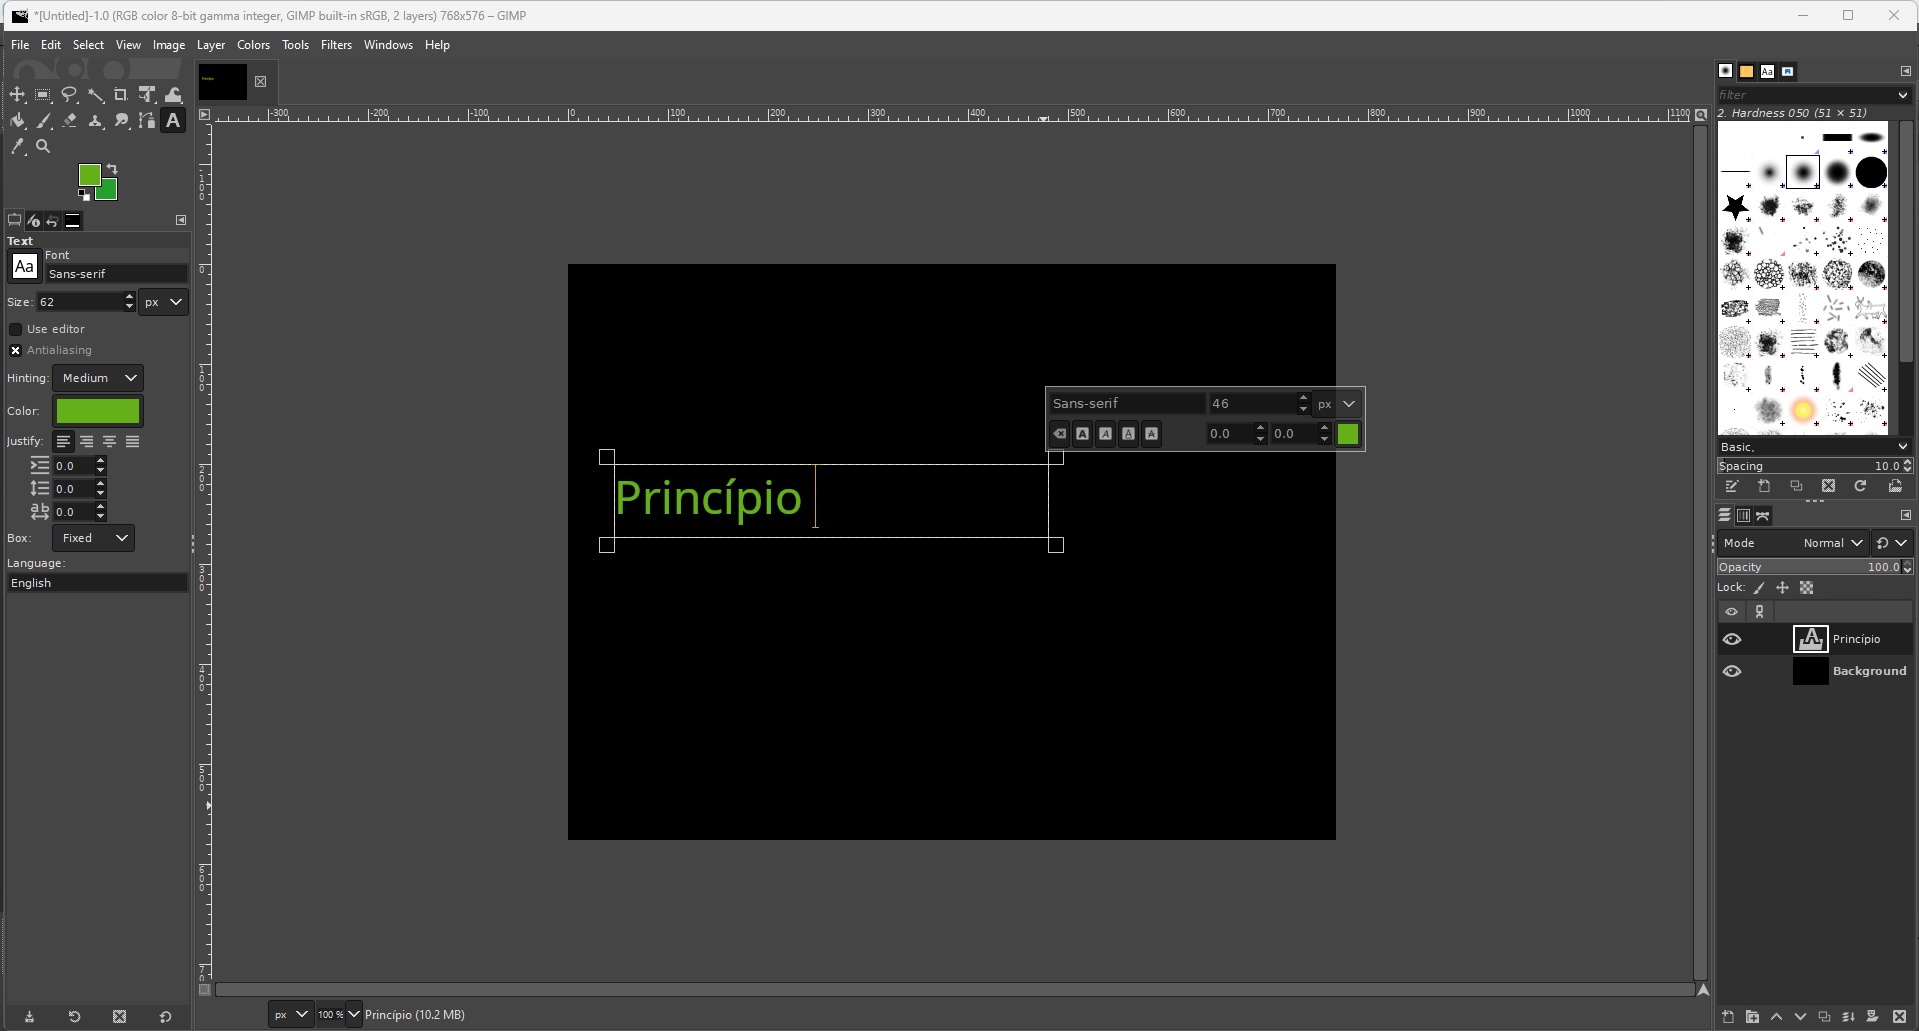Select the Color Picker tool
The height and width of the screenshot is (1031, 1919).
point(17,147)
